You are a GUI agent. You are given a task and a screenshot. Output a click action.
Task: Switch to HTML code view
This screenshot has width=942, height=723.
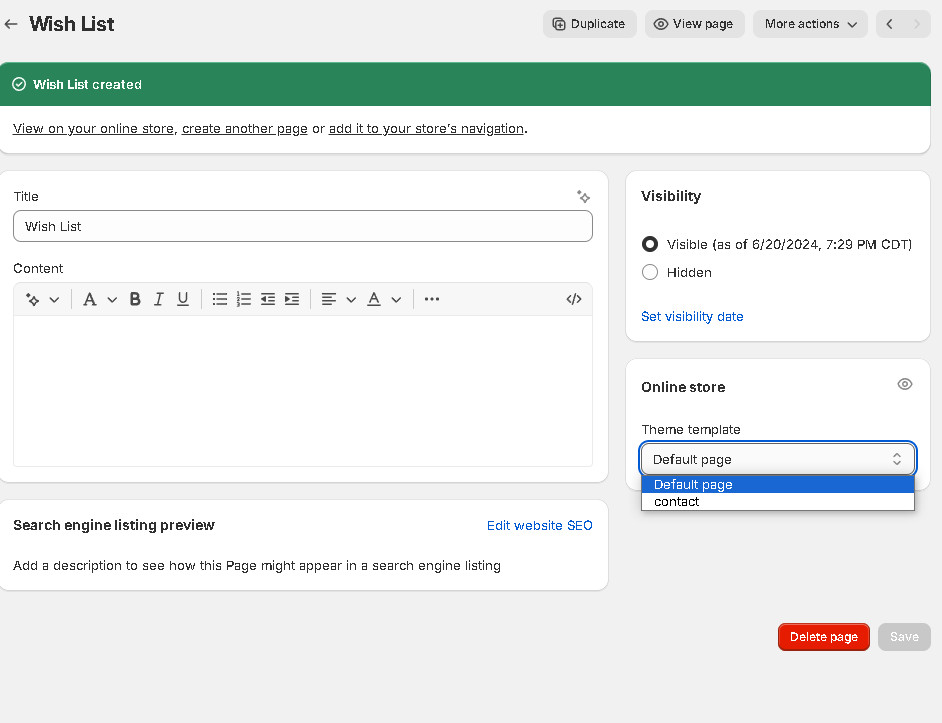574,299
